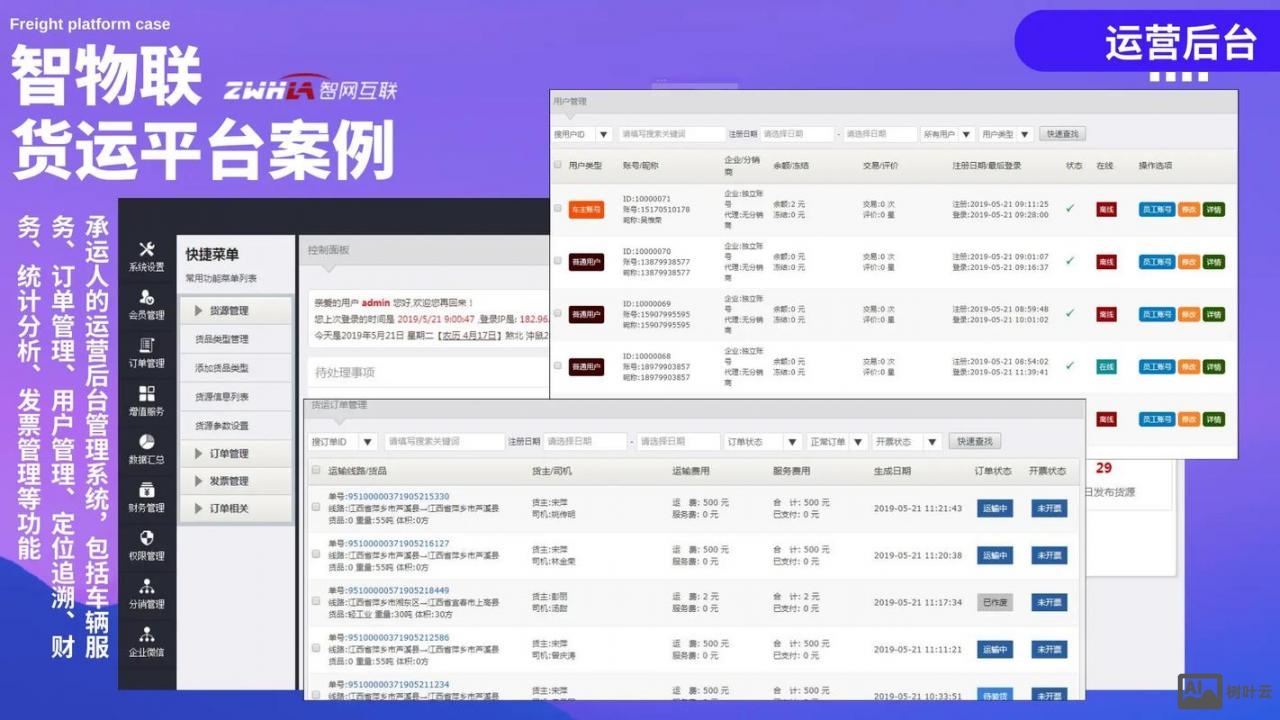This screenshot has width=1280, height=720.
Task: Open the 数据汇总 data summary panel
Action: (x=148, y=447)
